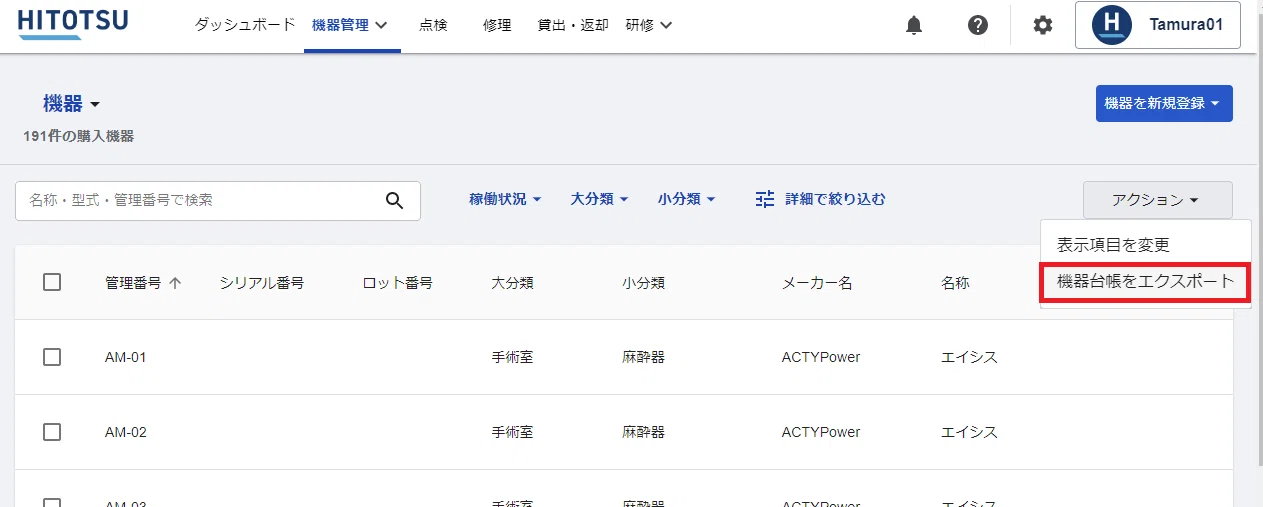Click the sort arrow beside 管理番号
Screen dimensions: 1263x507
click(176, 283)
